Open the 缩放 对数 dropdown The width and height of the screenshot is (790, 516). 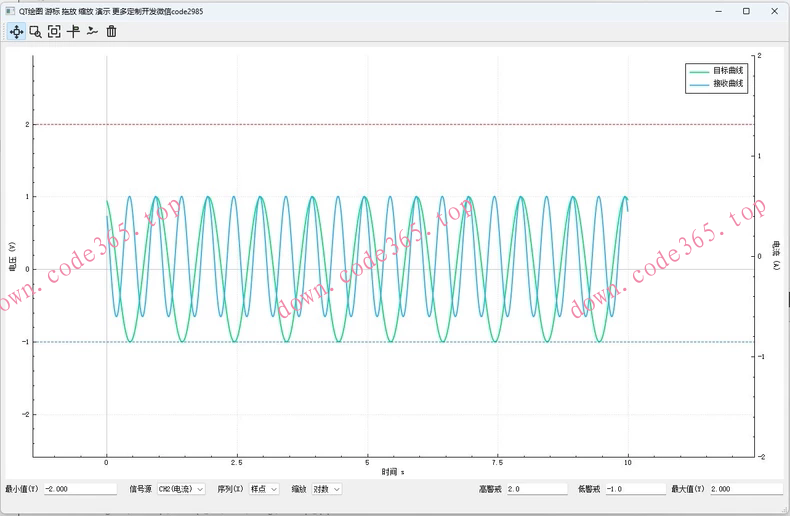pos(327,489)
